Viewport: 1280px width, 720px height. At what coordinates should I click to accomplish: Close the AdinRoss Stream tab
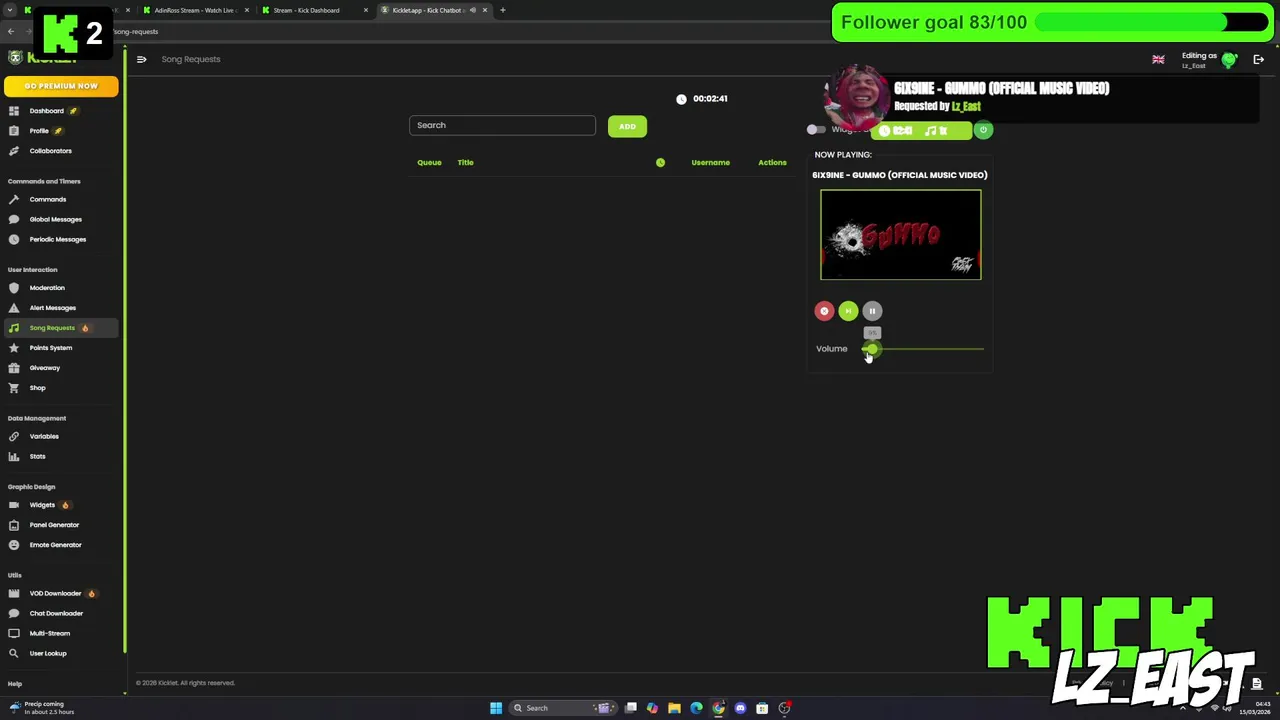(x=247, y=10)
